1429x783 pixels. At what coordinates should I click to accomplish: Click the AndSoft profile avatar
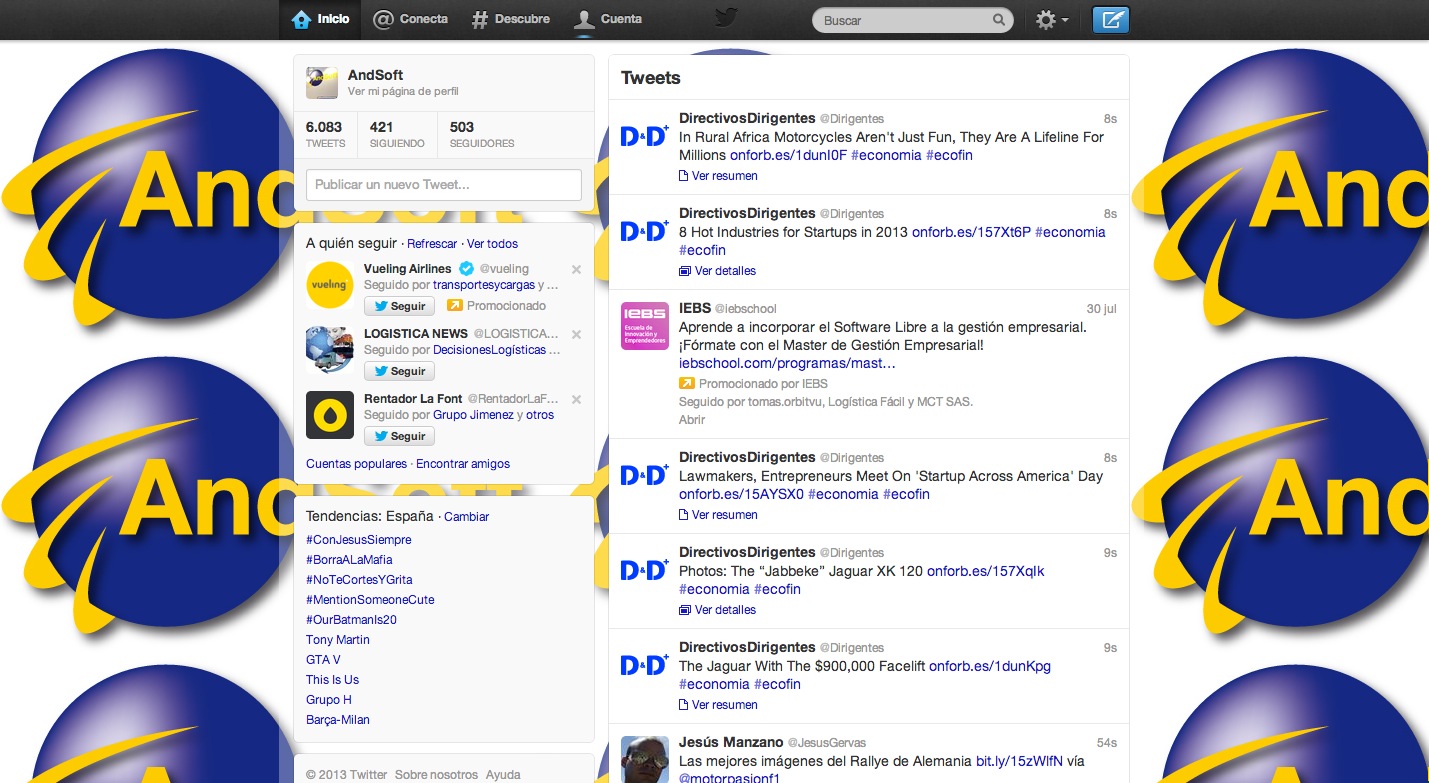322,83
